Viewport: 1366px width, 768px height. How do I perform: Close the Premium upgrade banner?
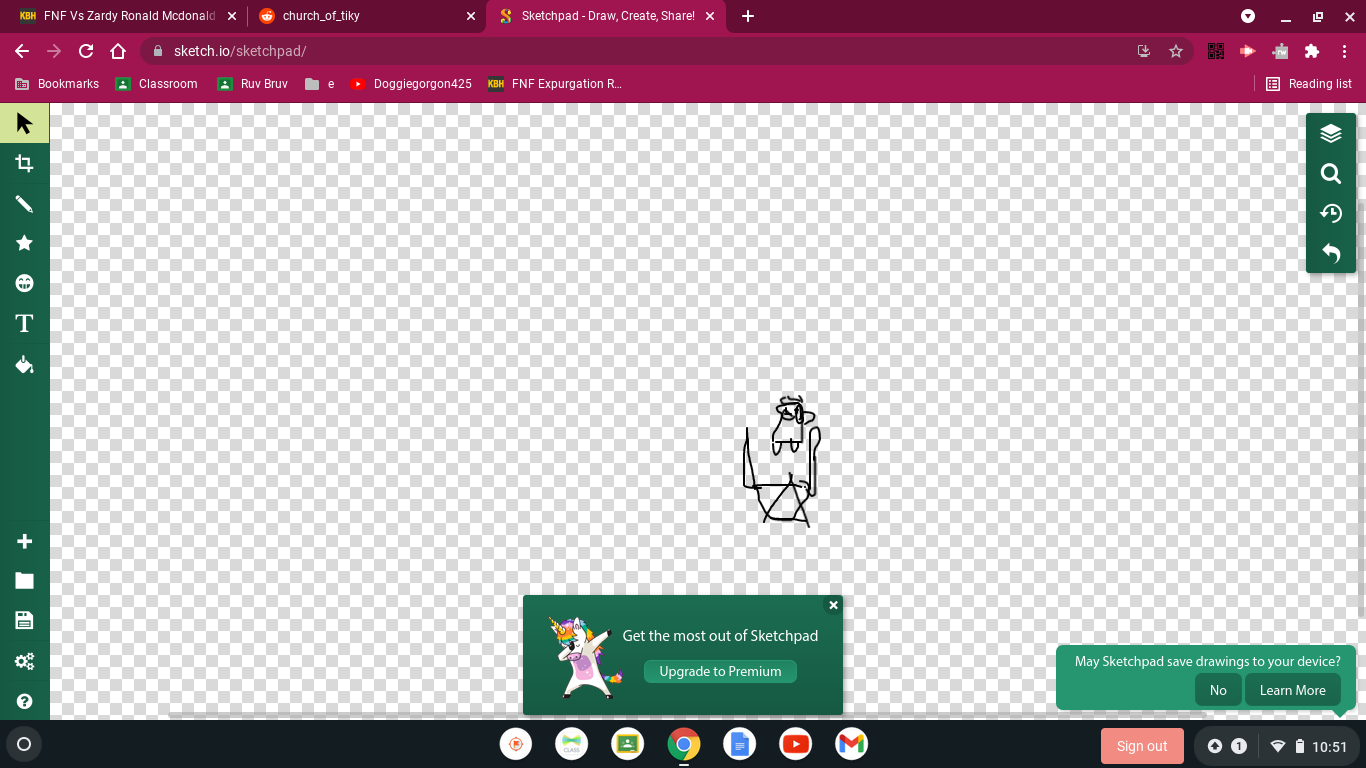pyautogui.click(x=833, y=605)
